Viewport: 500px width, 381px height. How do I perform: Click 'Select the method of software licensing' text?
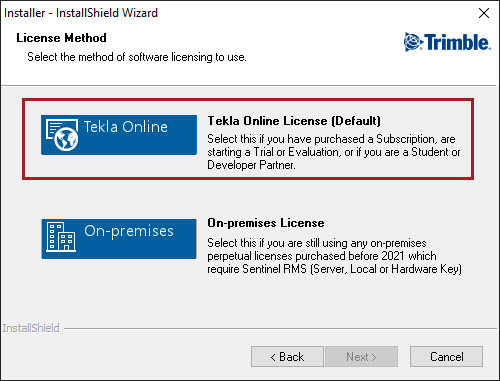click(137, 57)
